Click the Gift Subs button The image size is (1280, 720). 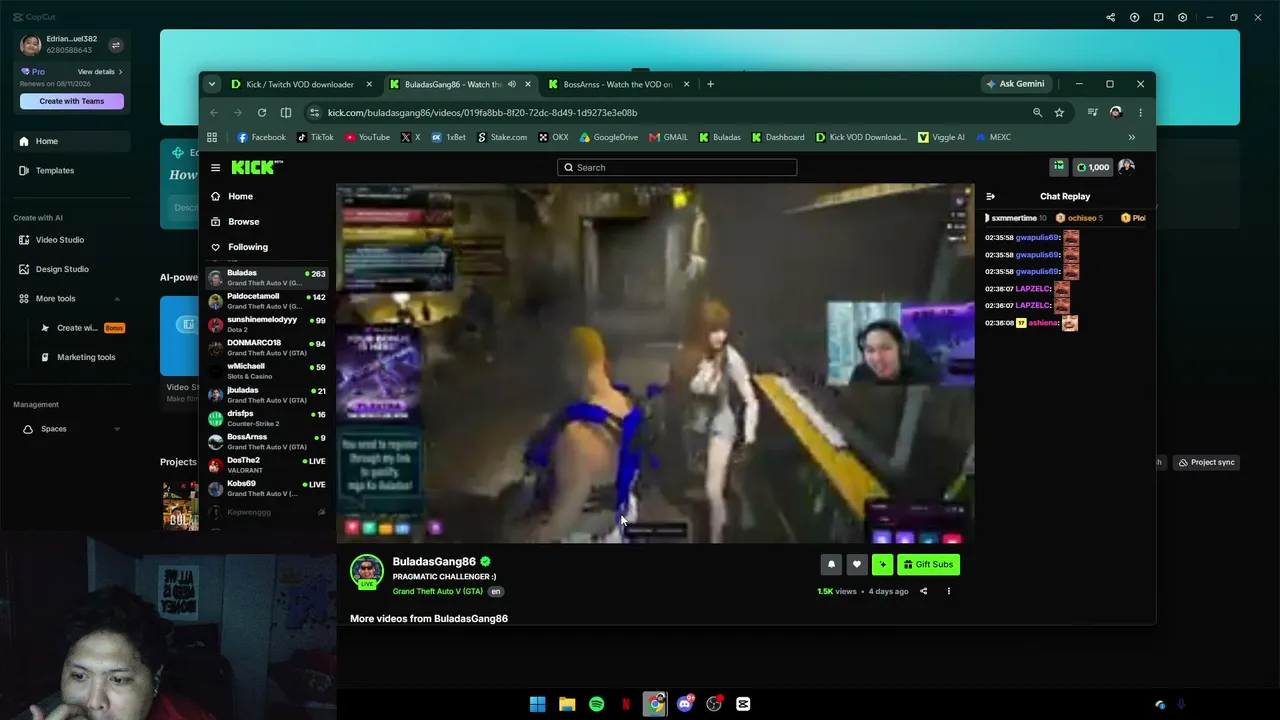[928, 565]
